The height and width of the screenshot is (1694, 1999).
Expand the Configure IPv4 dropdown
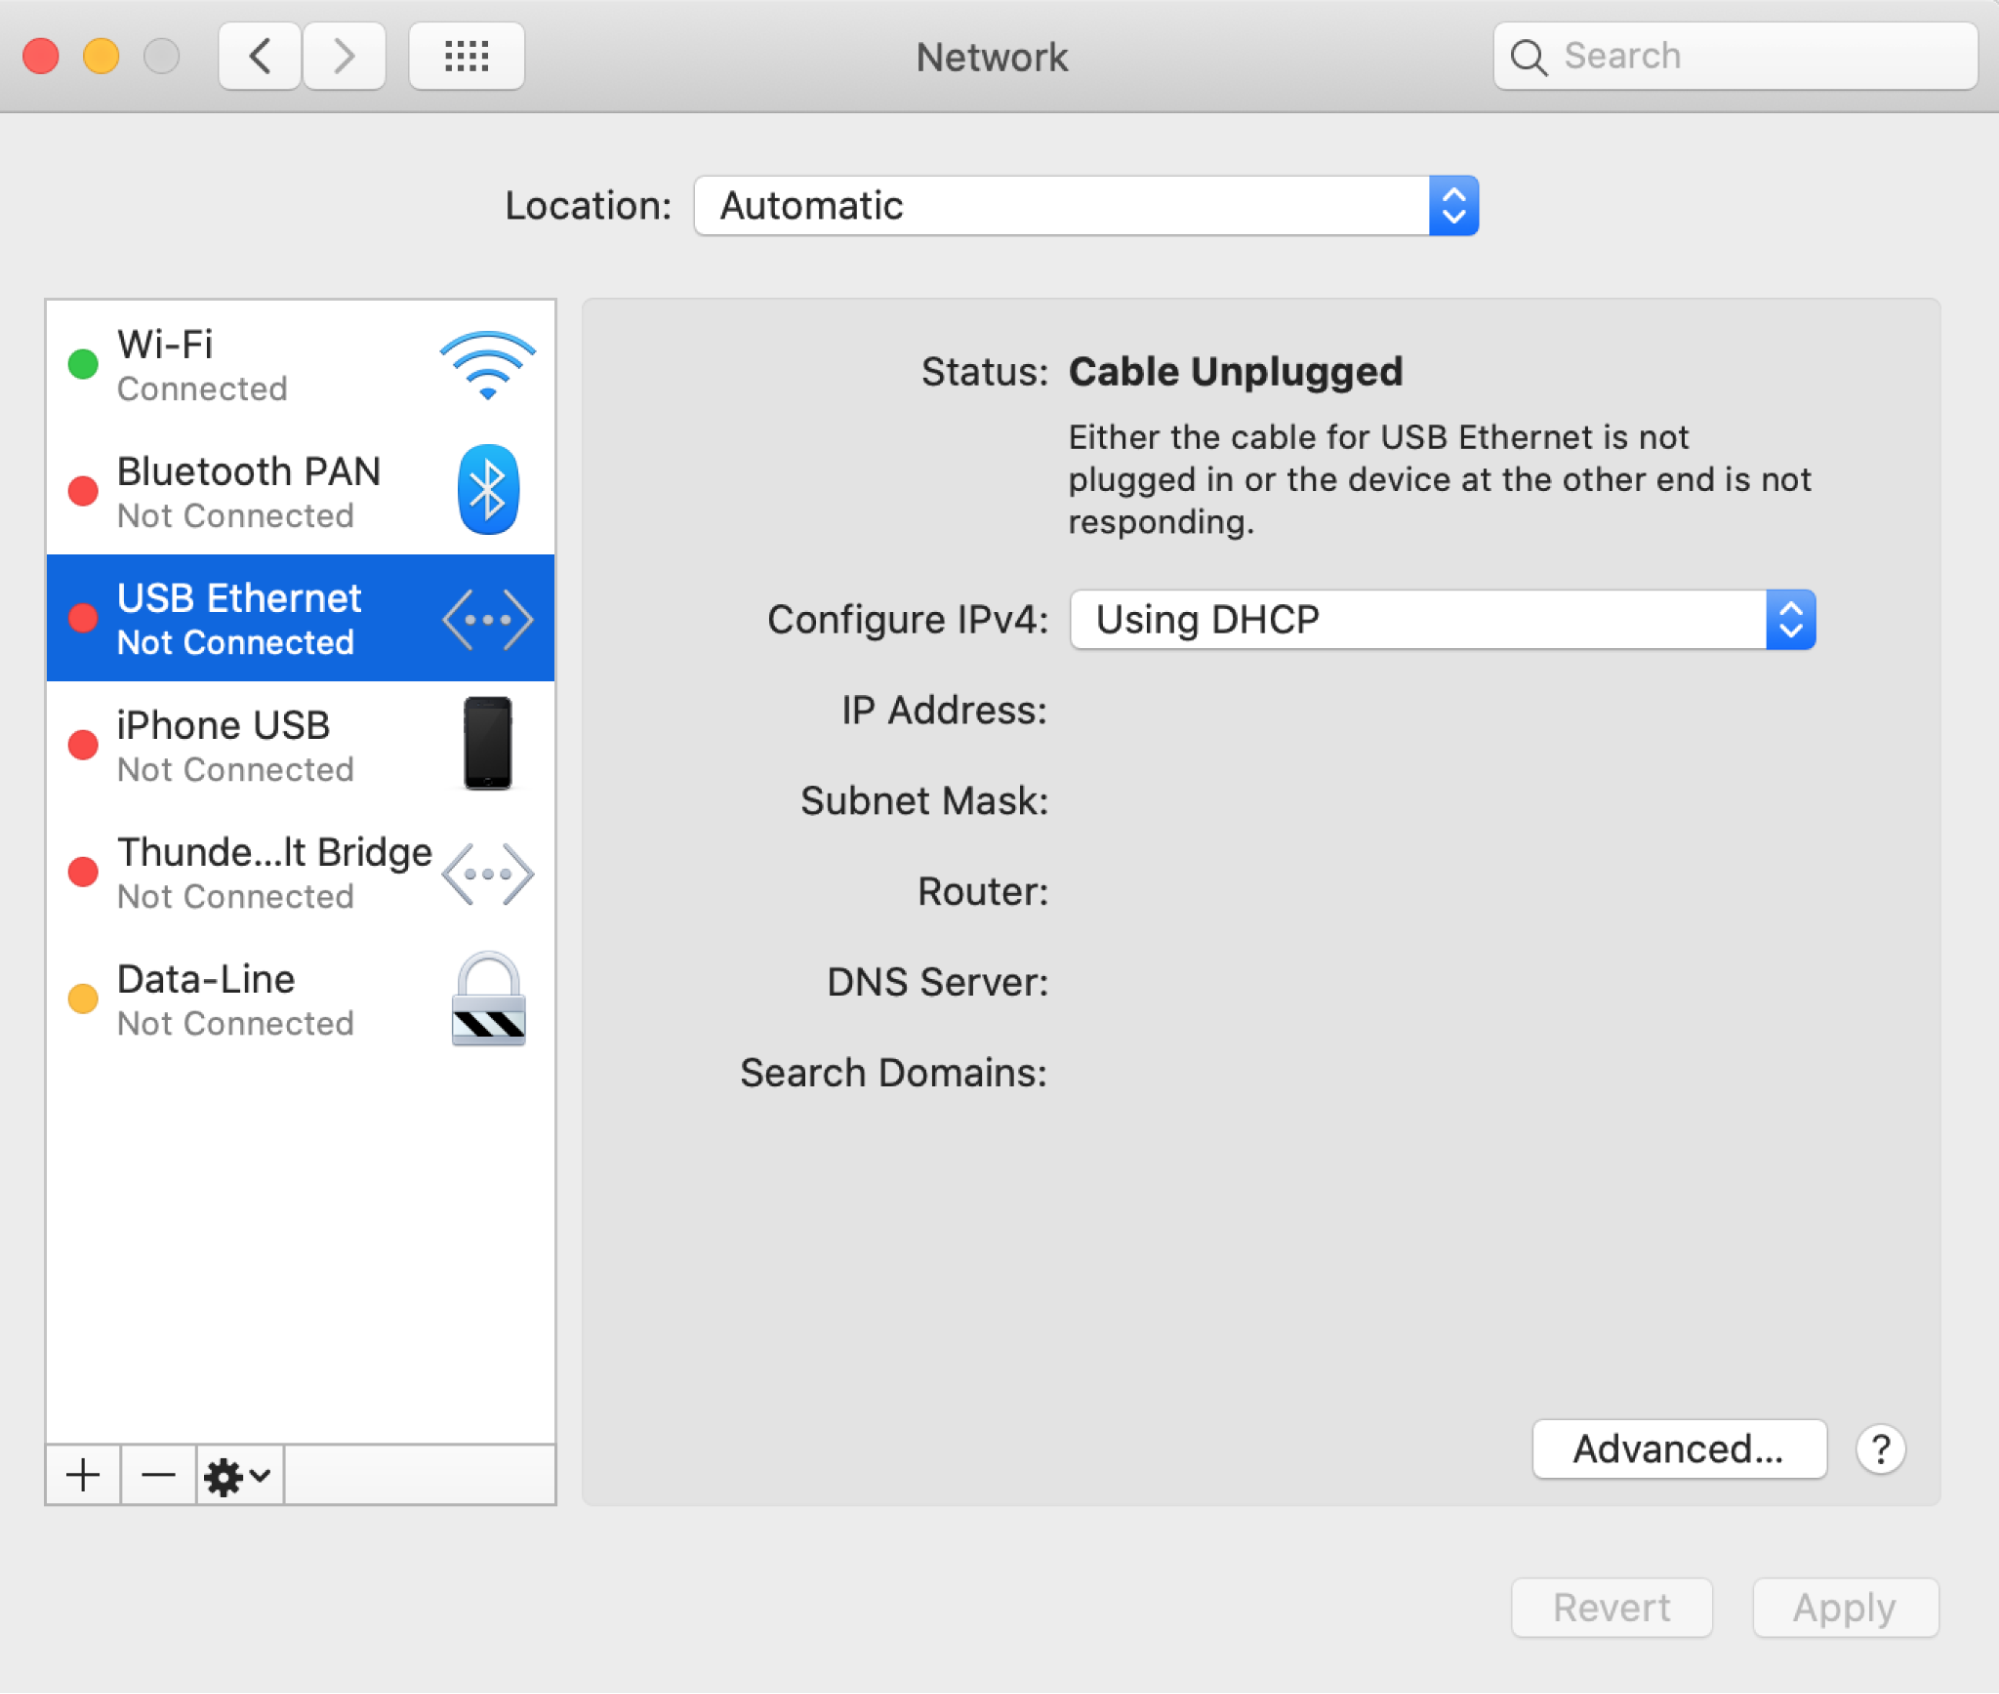(x=1441, y=620)
